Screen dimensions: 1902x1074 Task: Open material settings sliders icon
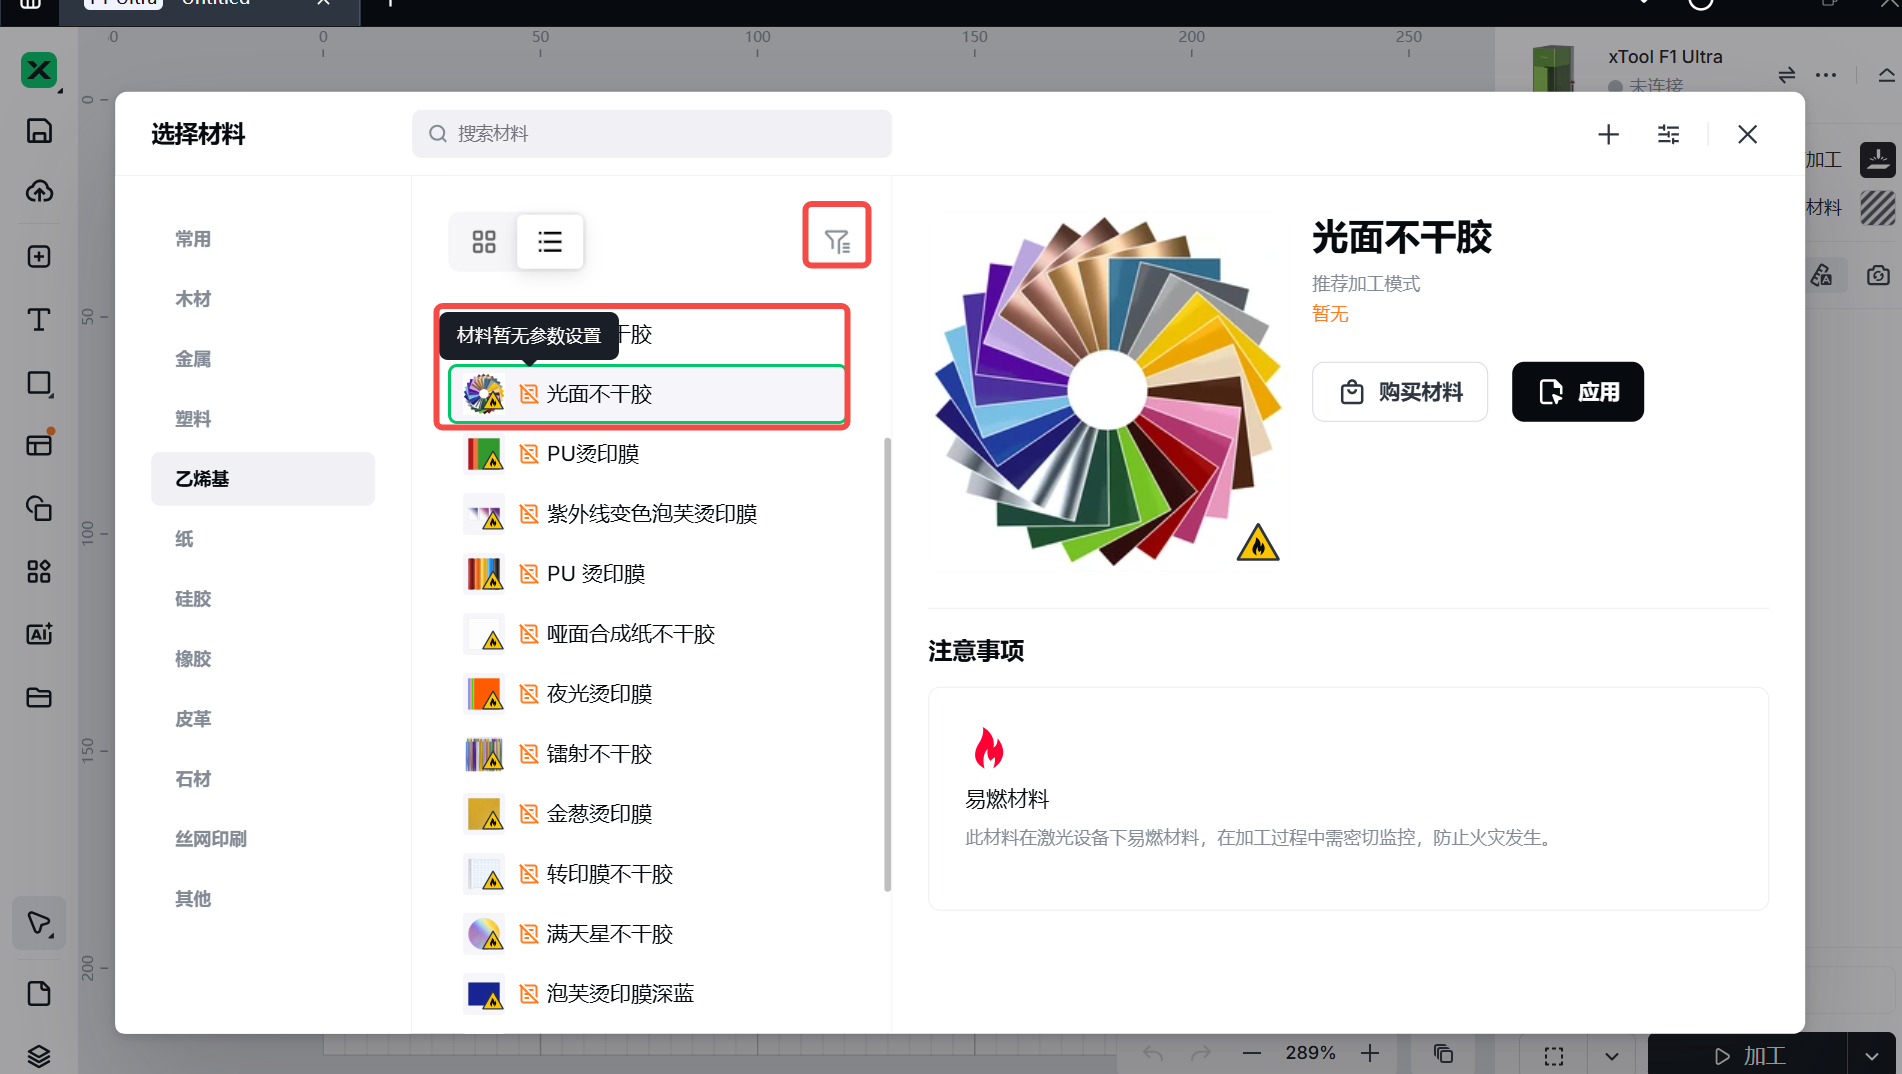(x=1668, y=134)
